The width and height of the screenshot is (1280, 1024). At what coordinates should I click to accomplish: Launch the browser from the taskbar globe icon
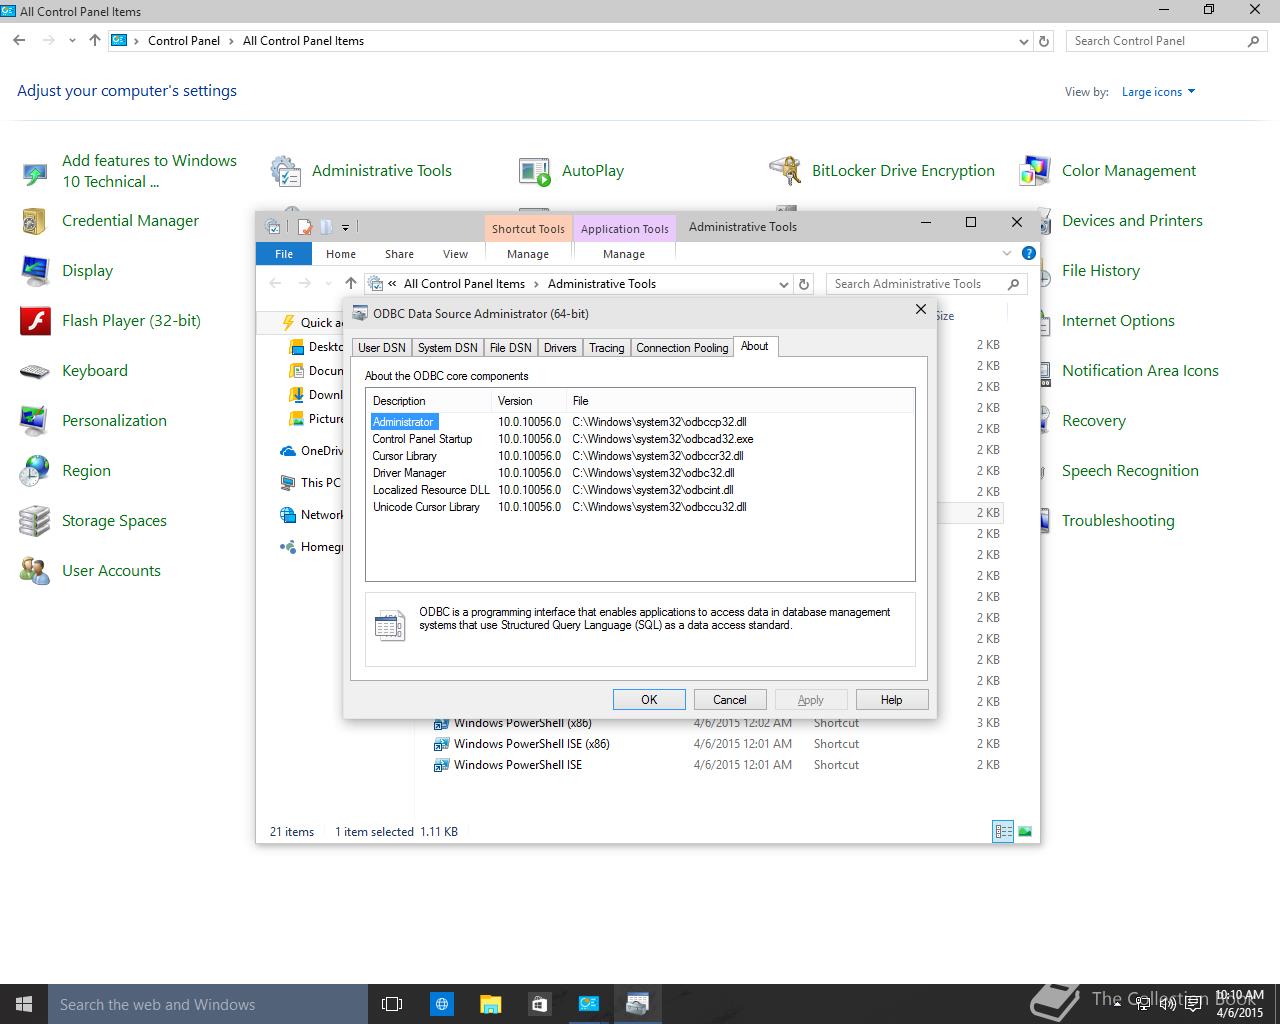[441, 1004]
